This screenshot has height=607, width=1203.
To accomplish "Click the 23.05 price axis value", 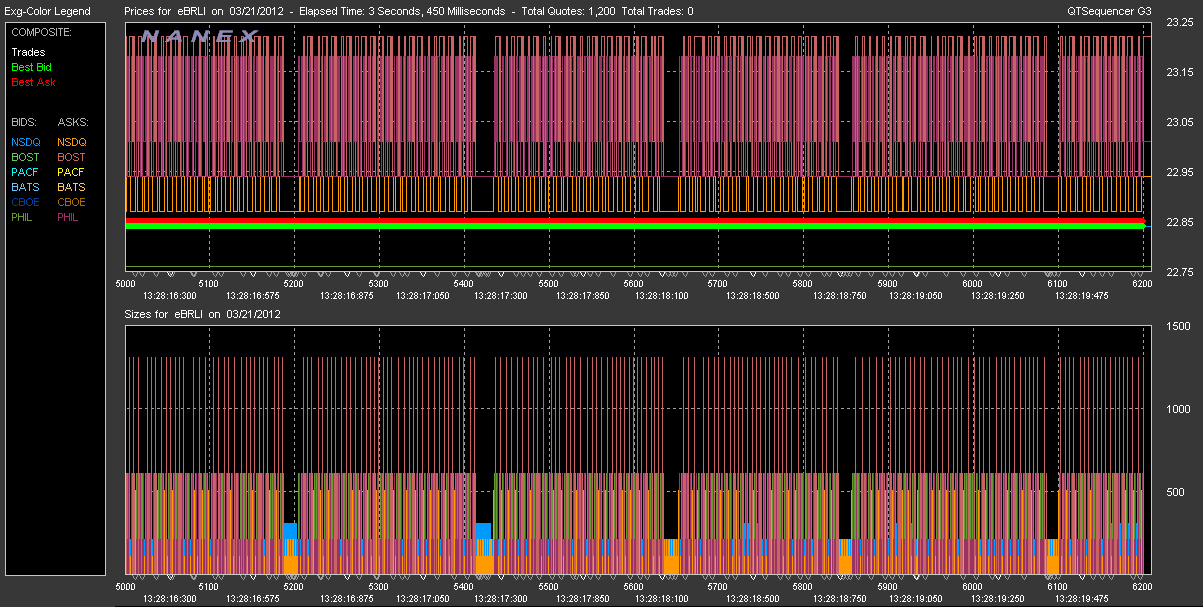I will tap(1180, 122).
